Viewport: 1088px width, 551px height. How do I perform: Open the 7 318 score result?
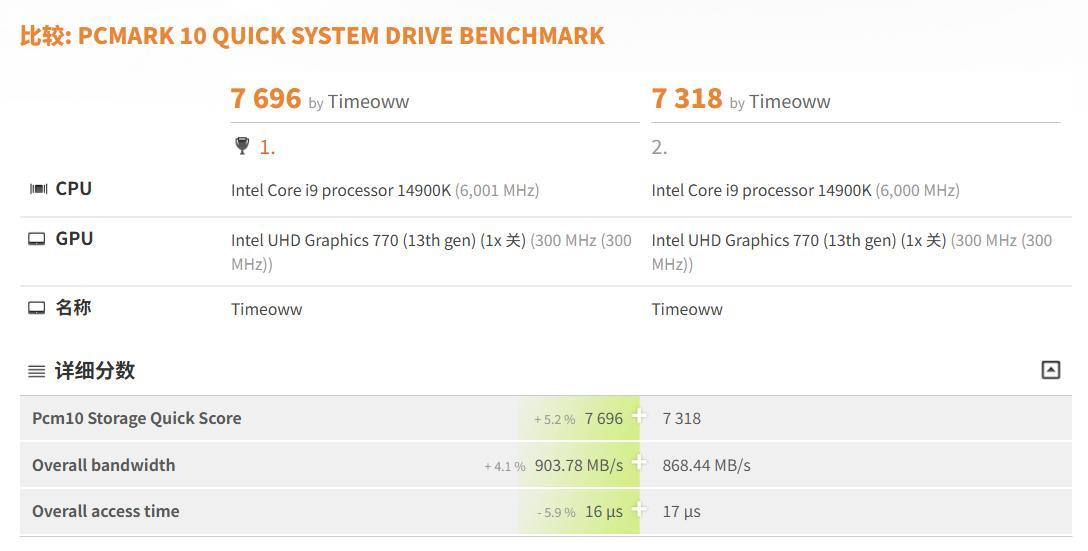point(686,99)
